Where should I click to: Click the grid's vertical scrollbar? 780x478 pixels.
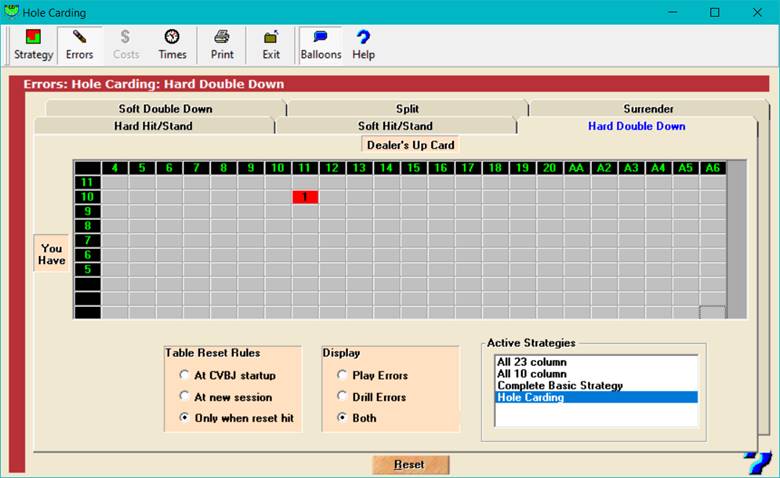pos(737,240)
